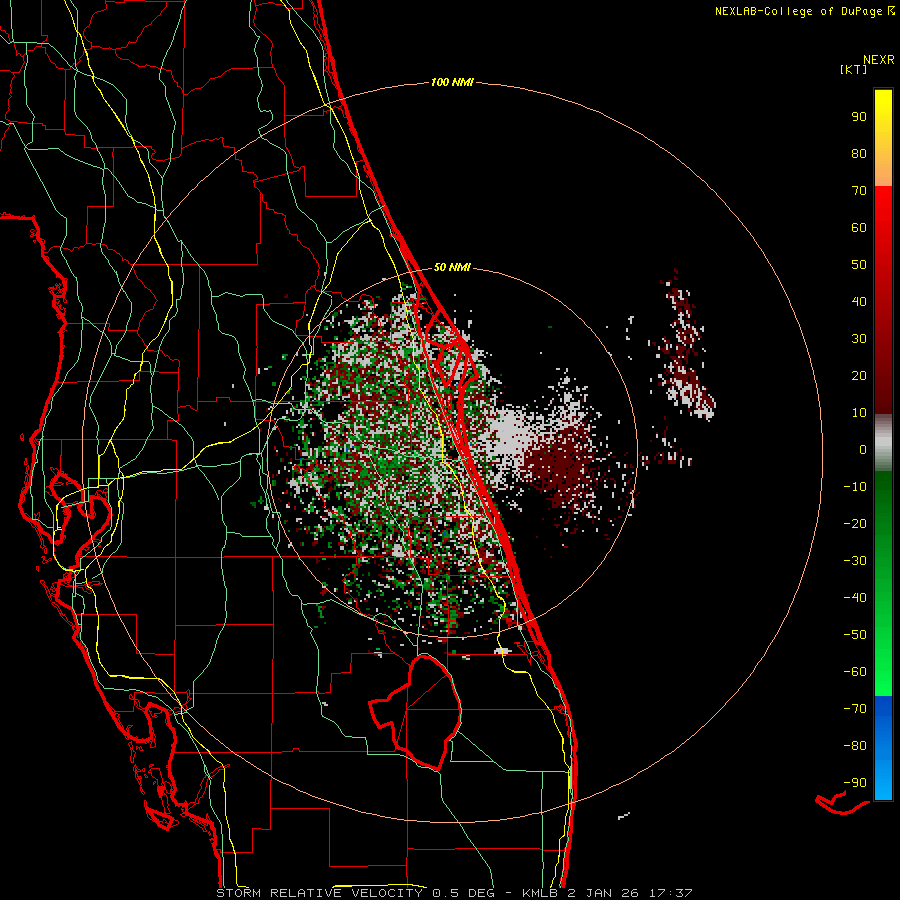
Task: Click the -20 value on velocity scale
Action: [855, 524]
